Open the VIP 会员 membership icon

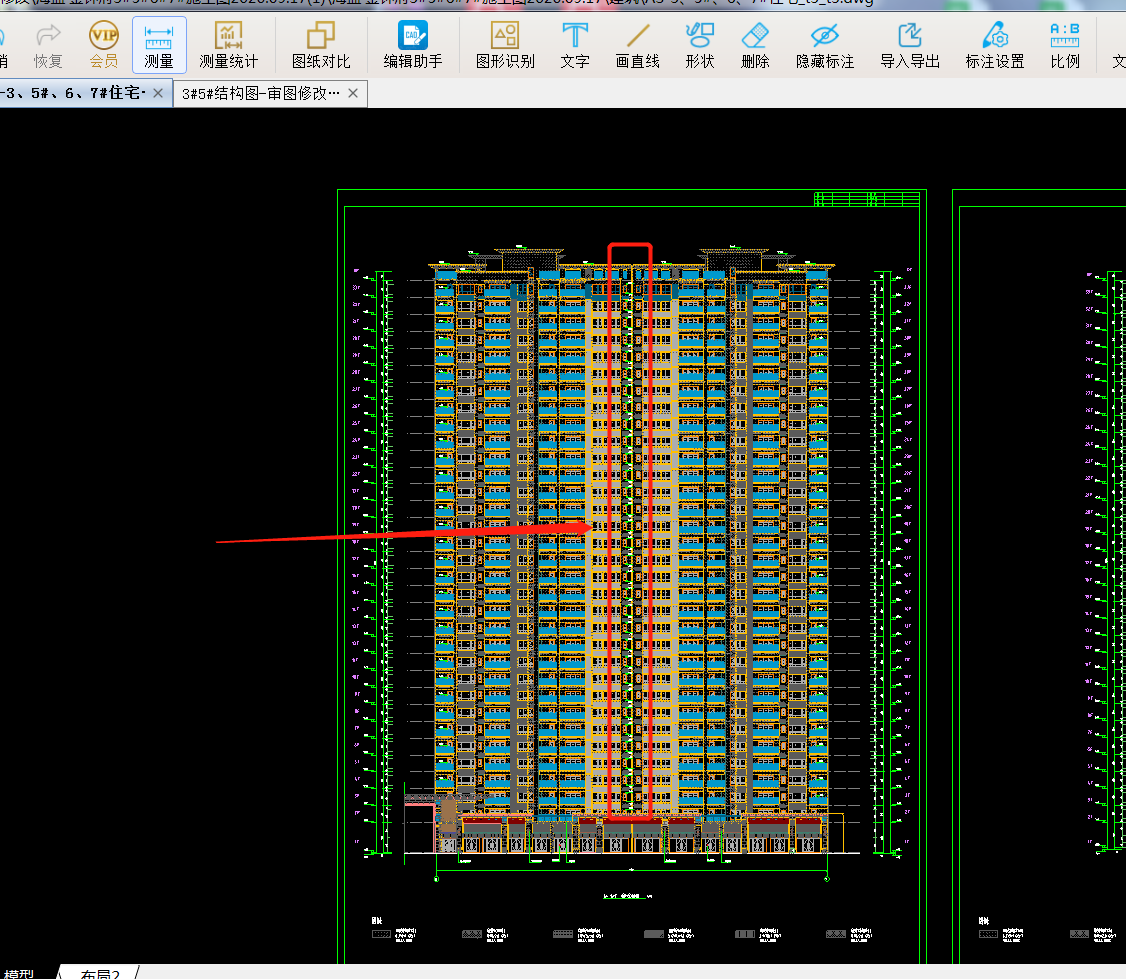[x=103, y=46]
